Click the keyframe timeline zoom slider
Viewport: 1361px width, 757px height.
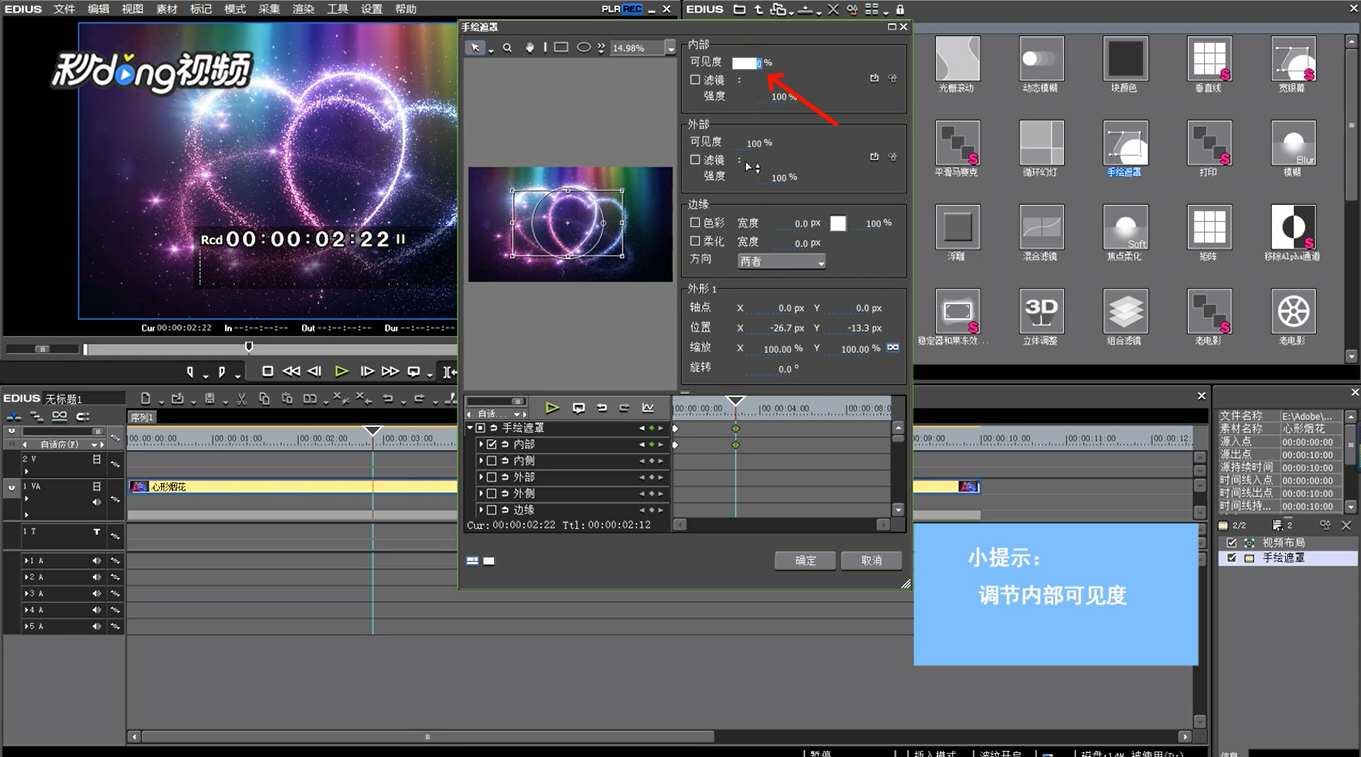(x=496, y=402)
